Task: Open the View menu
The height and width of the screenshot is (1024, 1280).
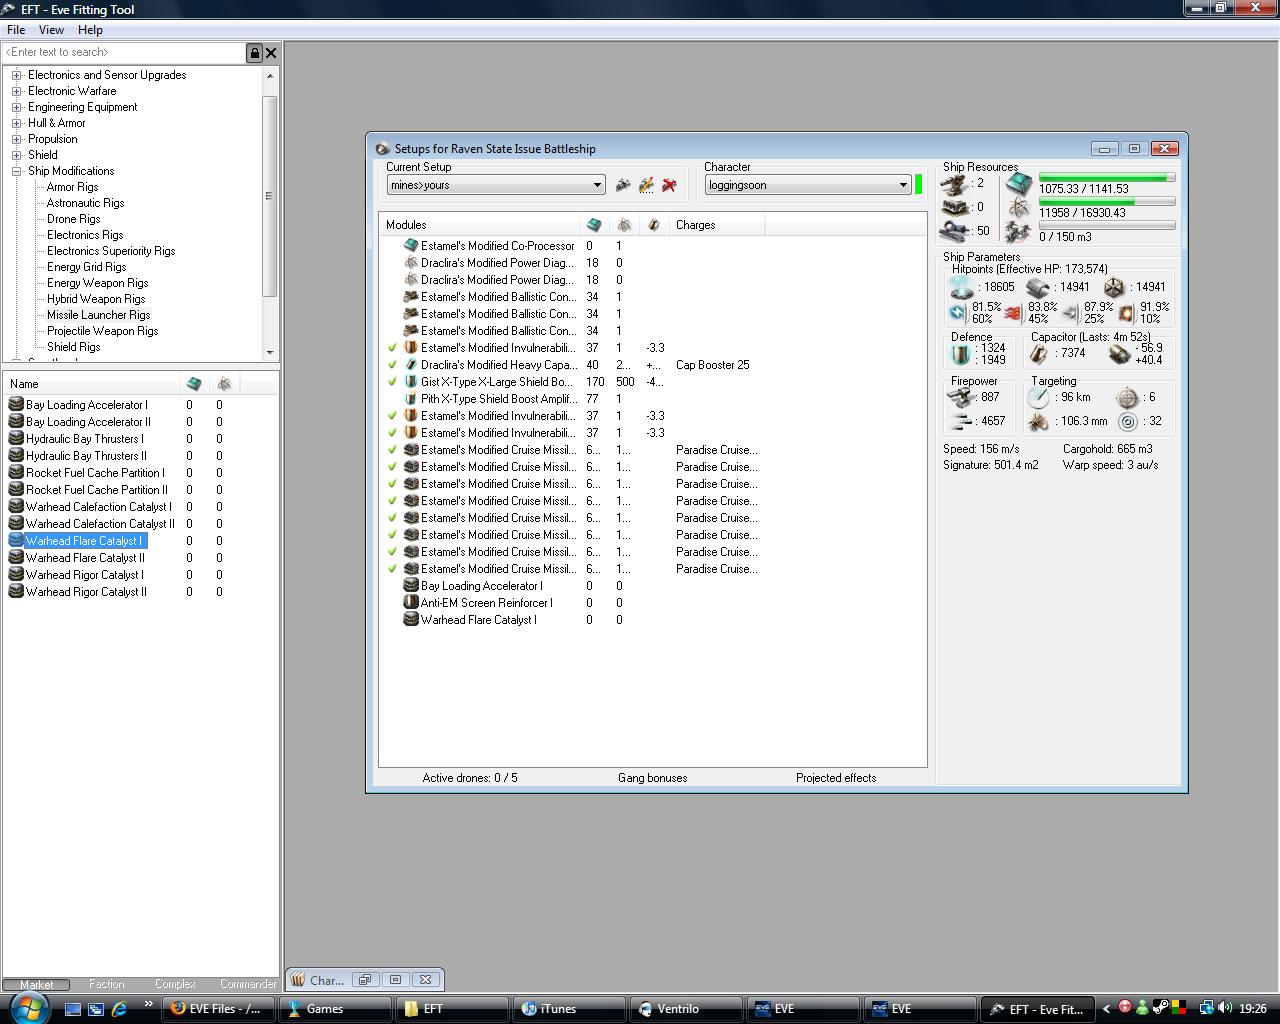Action: 51,30
